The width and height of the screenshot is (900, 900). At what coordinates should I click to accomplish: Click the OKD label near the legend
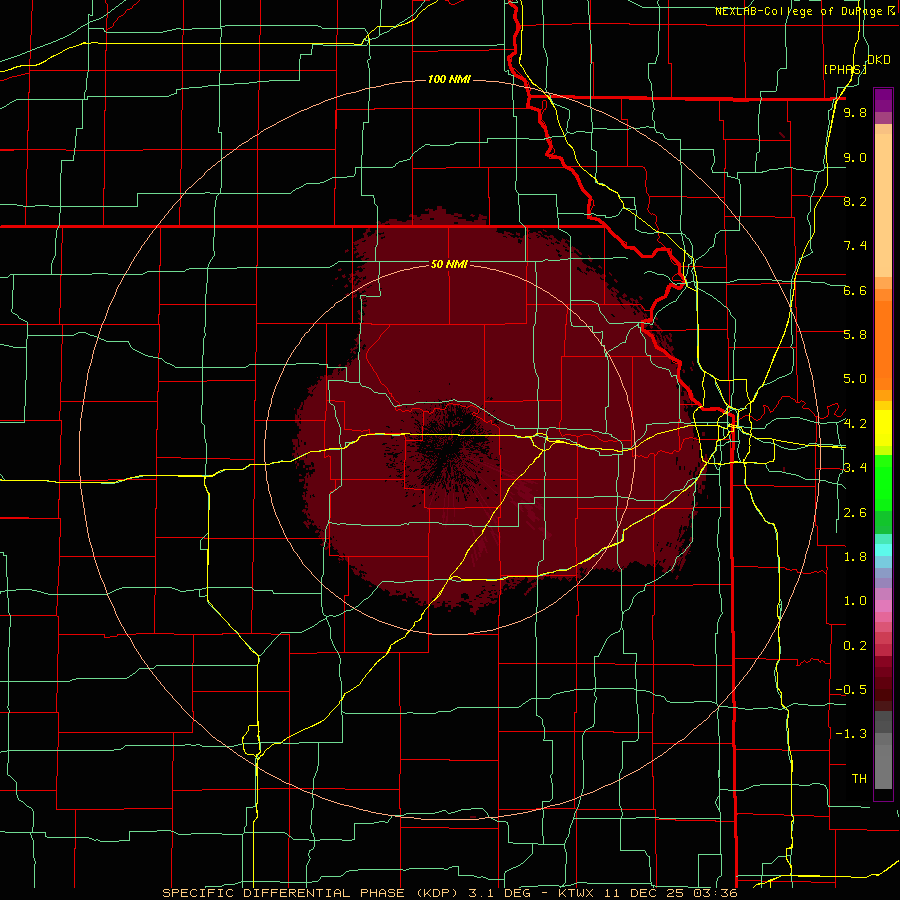pos(878,60)
